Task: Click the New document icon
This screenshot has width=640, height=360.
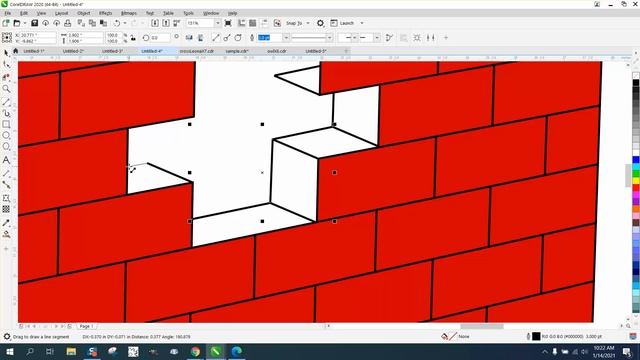Action: [x=6, y=23]
